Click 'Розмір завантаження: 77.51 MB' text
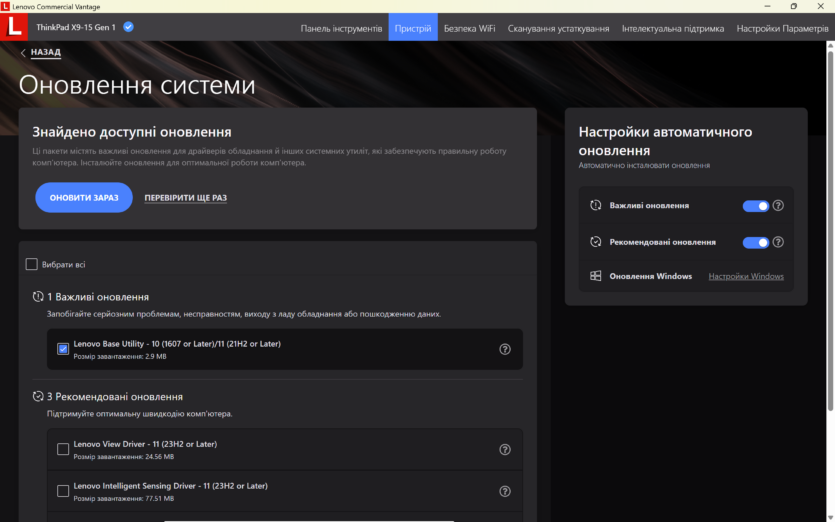Image resolution: width=835 pixels, height=522 pixels. pyautogui.click(x=124, y=499)
